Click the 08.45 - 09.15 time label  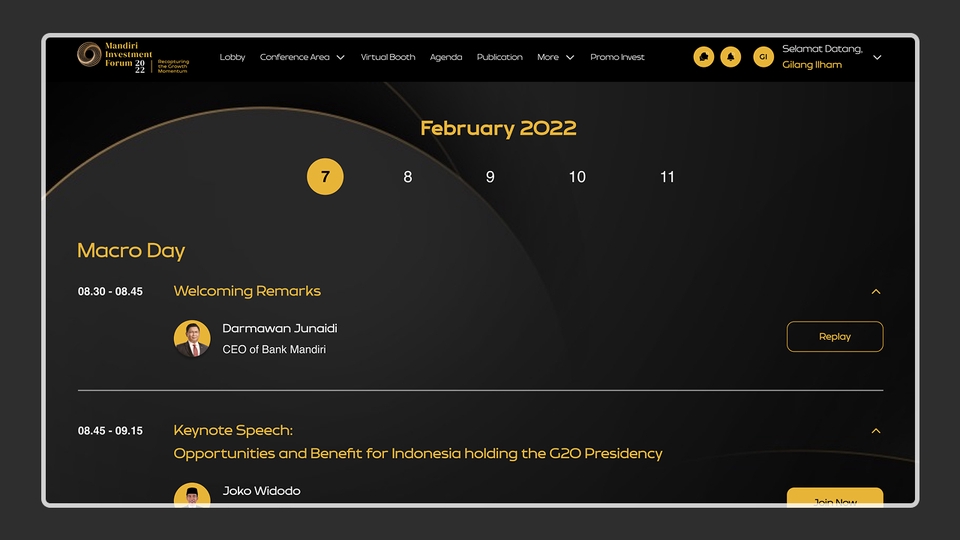[x=110, y=431]
